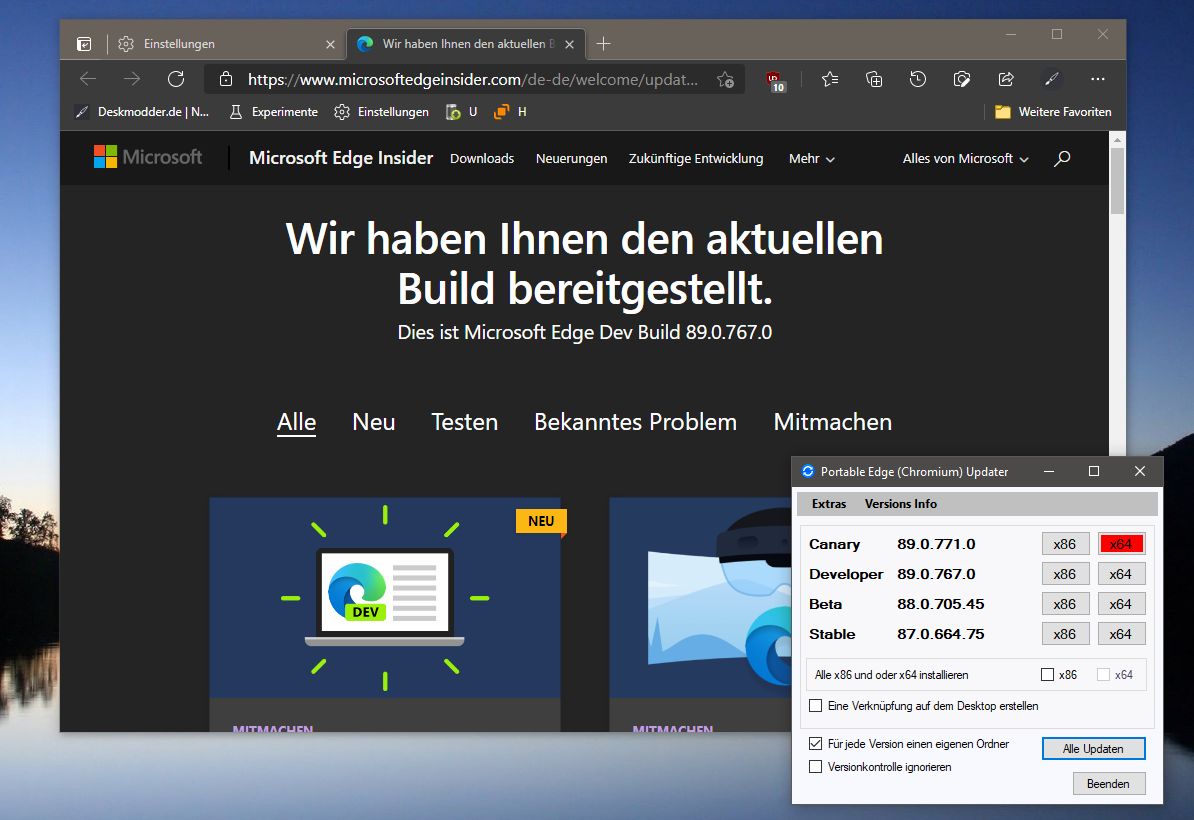Open the Experimente flask bookmark
1194x820 pixels.
pos(273,112)
